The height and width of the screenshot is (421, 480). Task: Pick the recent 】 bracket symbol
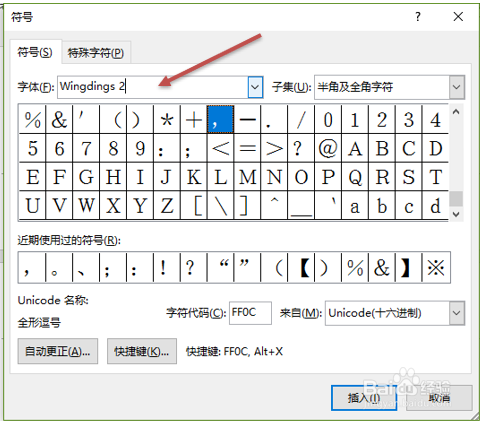[409, 268]
